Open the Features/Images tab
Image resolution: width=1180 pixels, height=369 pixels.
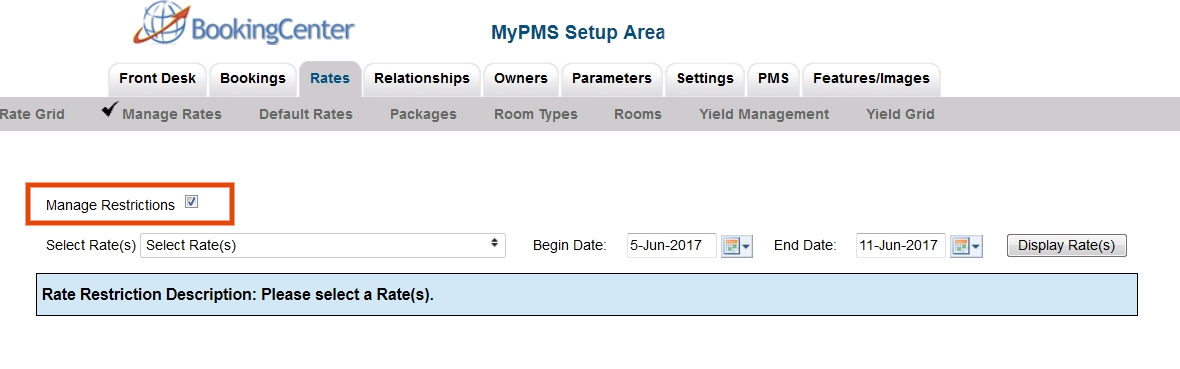coord(871,78)
